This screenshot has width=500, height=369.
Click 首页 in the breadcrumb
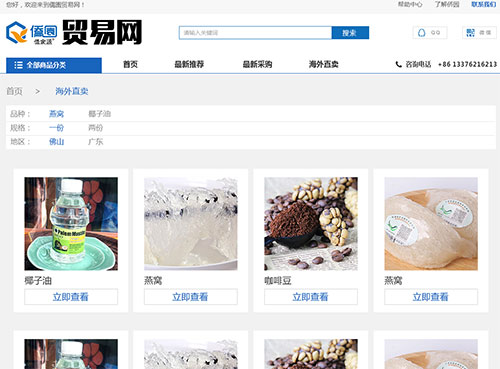(x=14, y=91)
